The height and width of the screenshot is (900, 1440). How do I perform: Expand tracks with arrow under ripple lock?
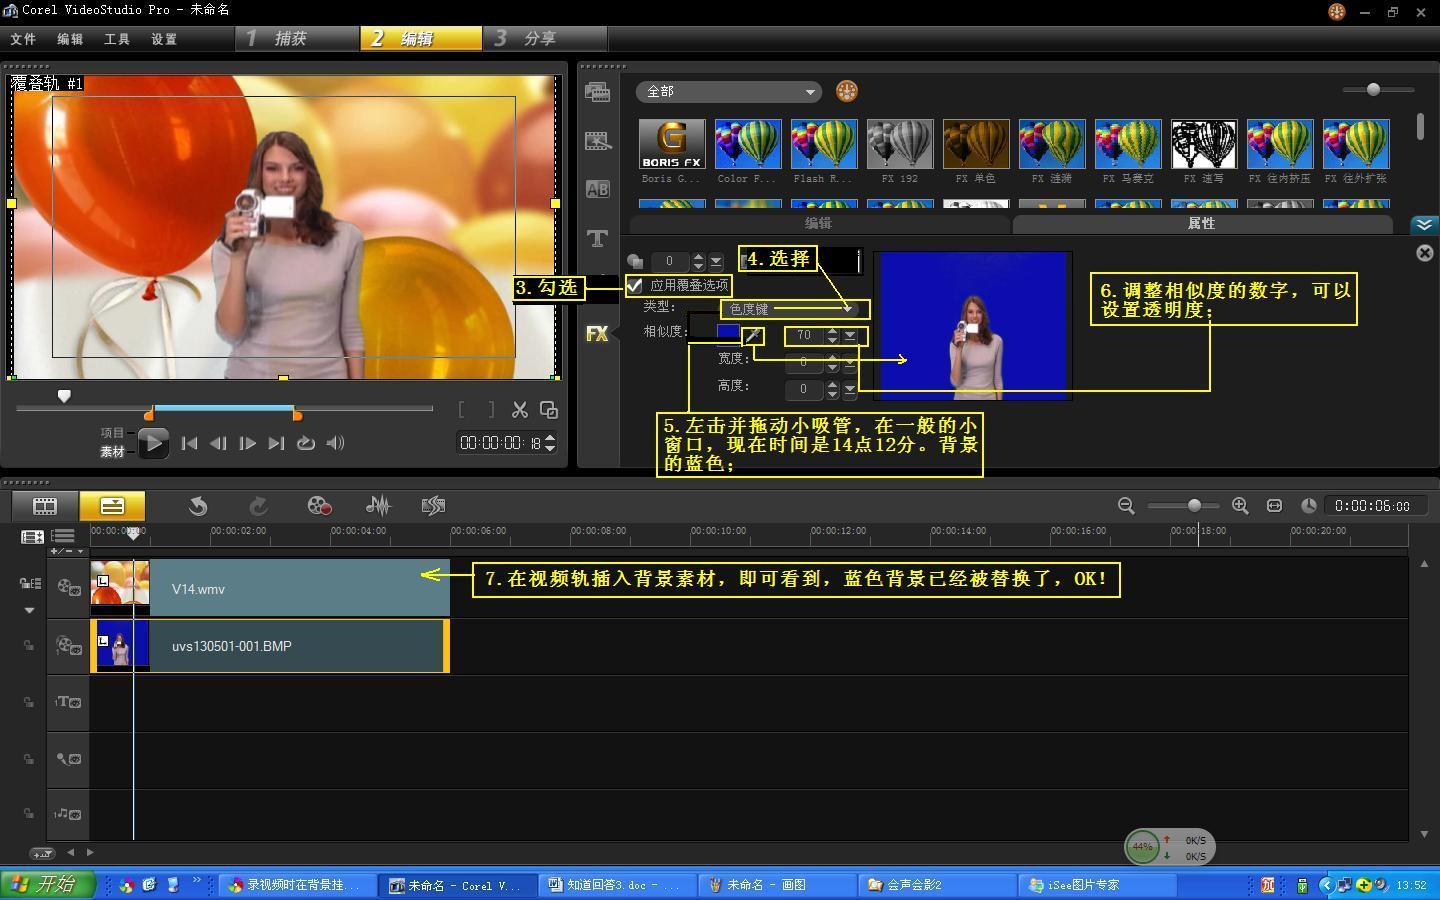29,610
